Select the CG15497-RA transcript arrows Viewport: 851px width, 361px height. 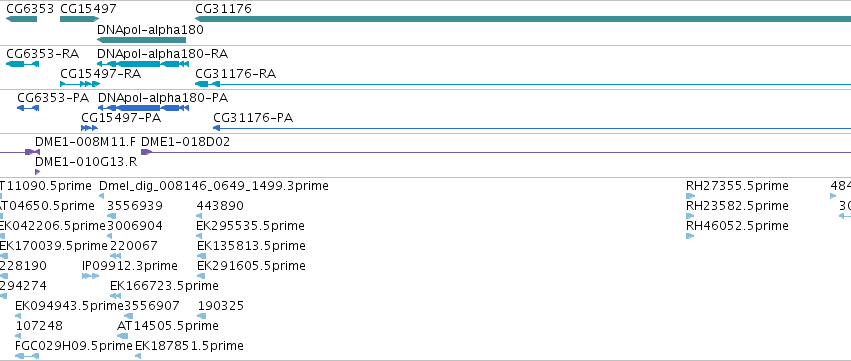point(80,84)
